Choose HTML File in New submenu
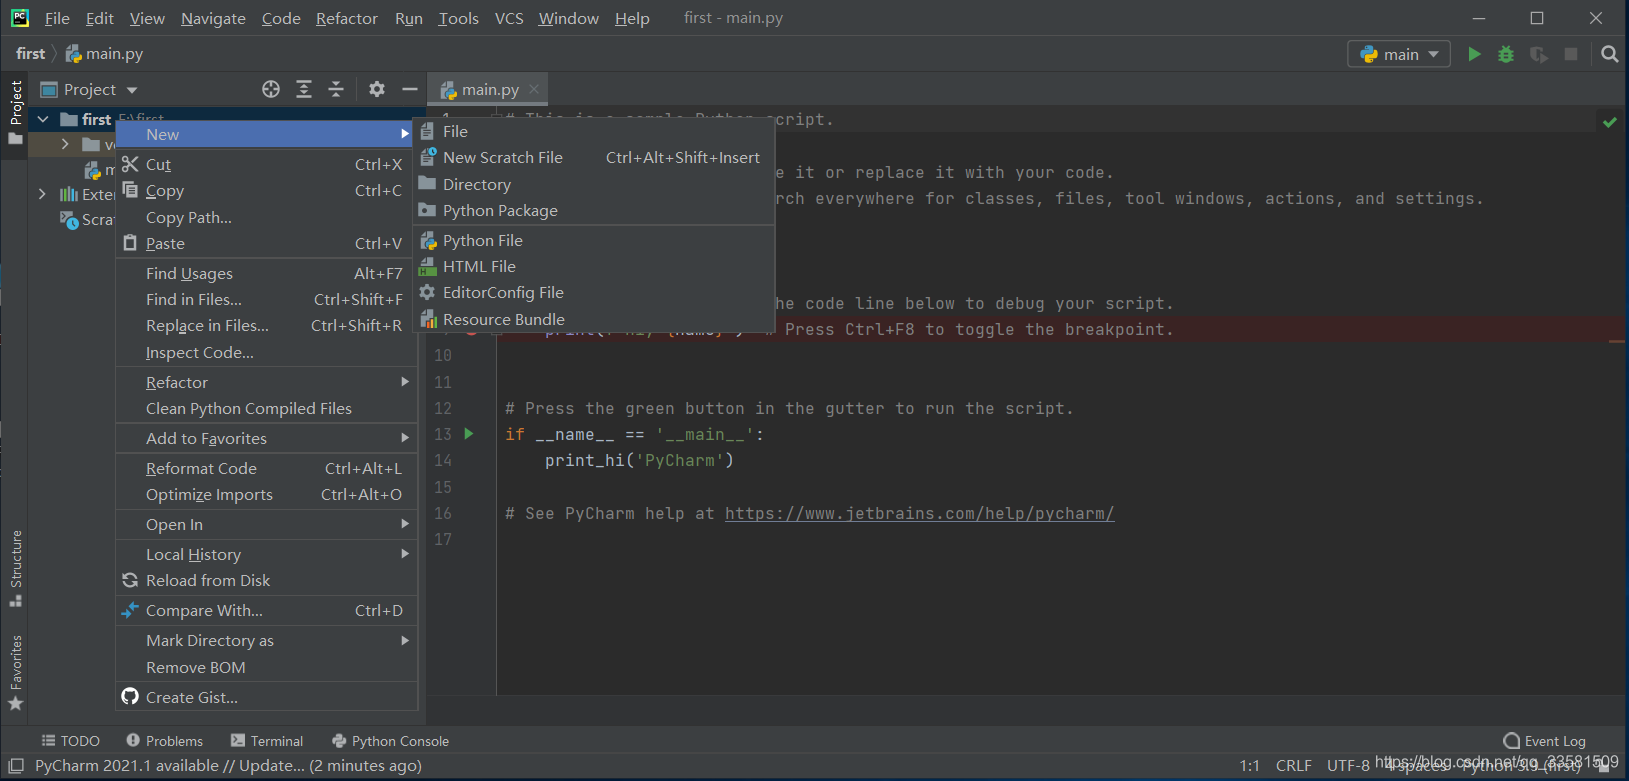The width and height of the screenshot is (1629, 781). point(594,266)
